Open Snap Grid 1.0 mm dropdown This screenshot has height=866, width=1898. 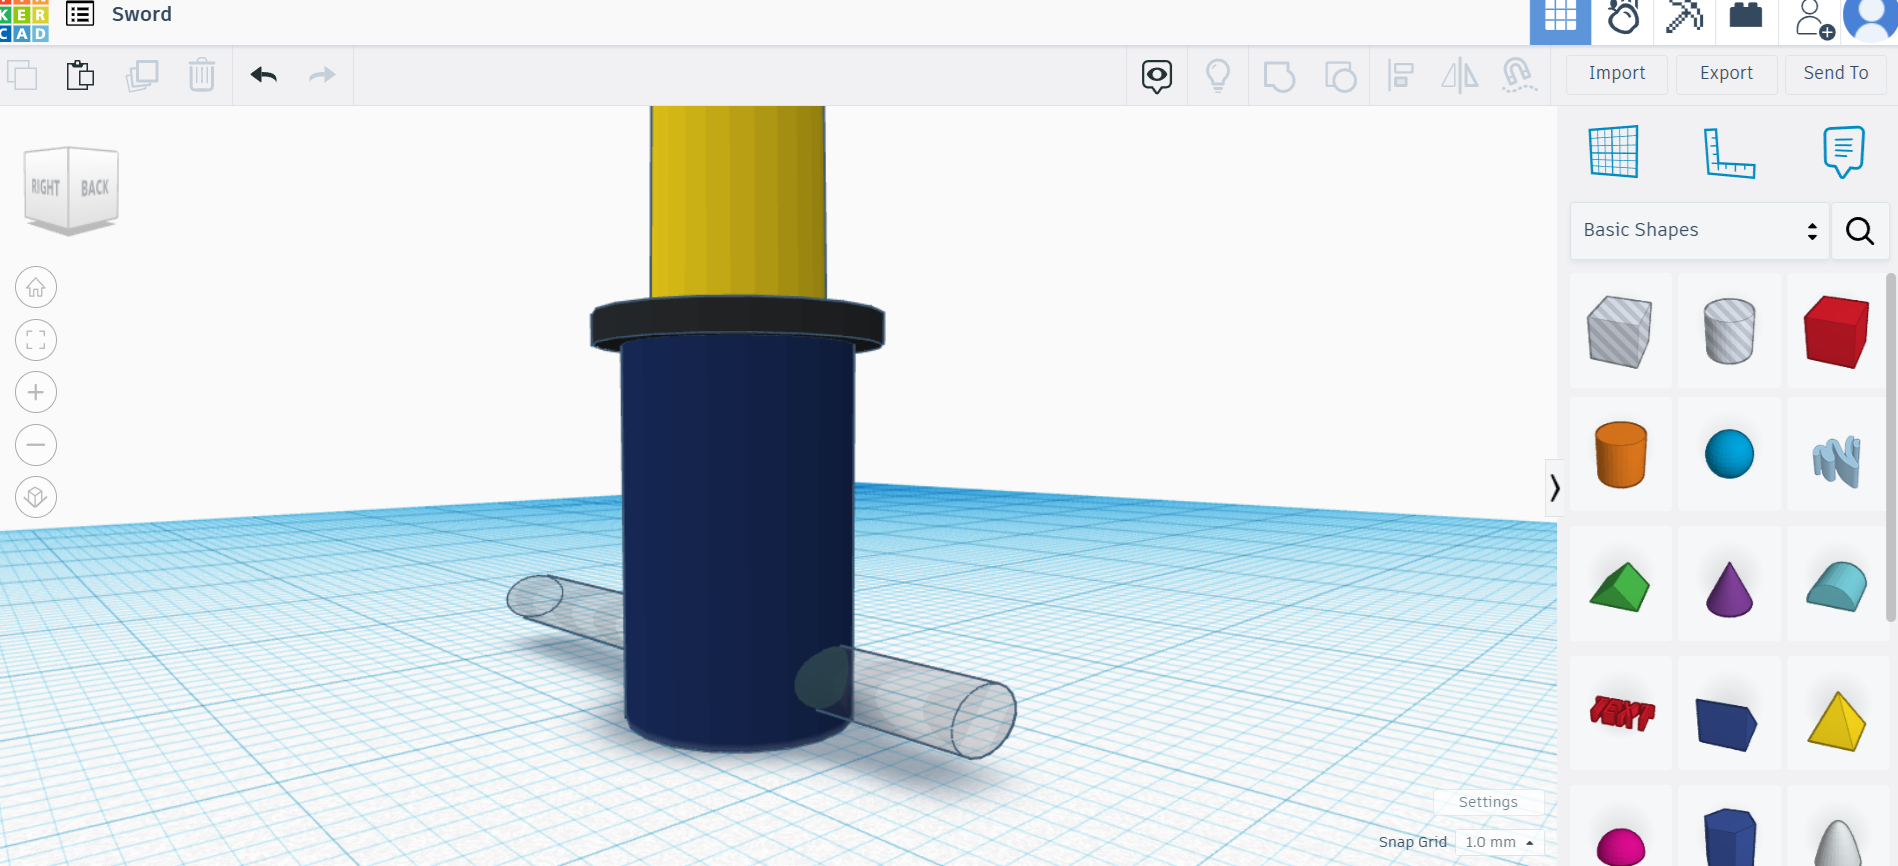[x=1499, y=842]
